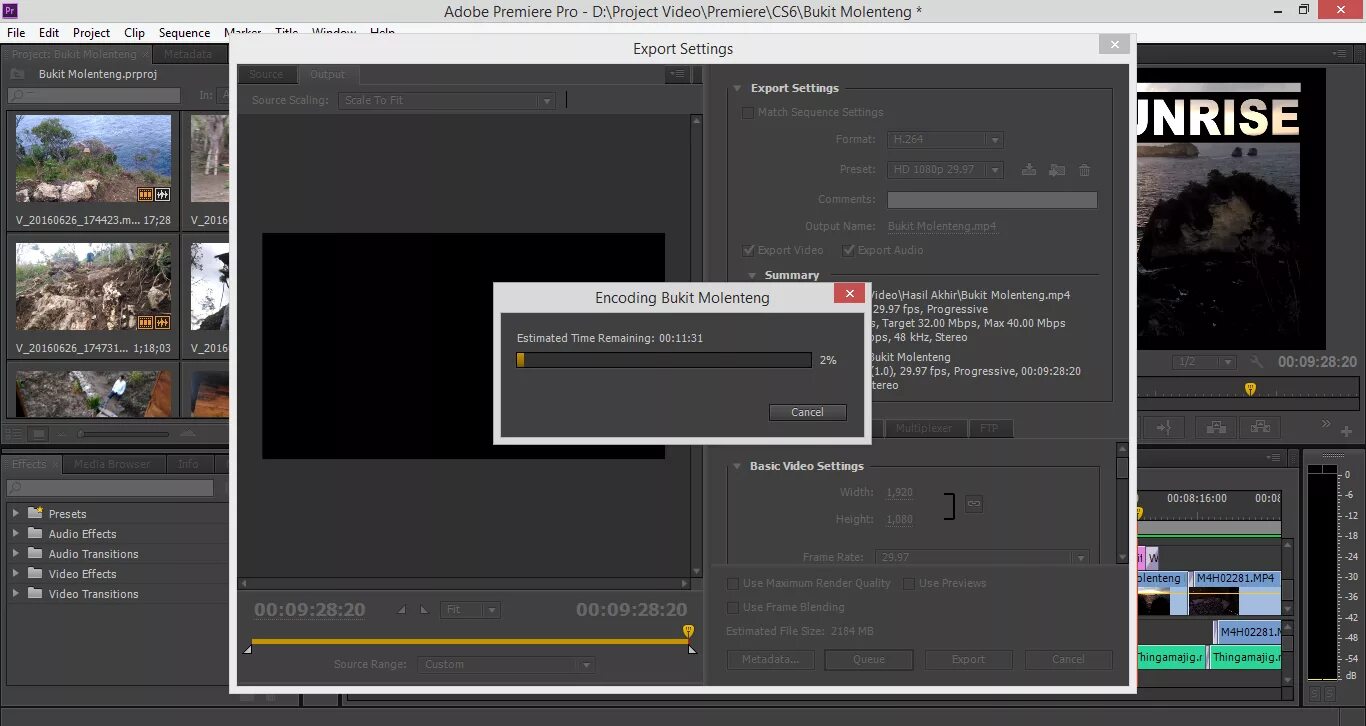The width and height of the screenshot is (1366, 726).
Task: Cancel the encoding in progress dialog
Action: [x=808, y=412]
